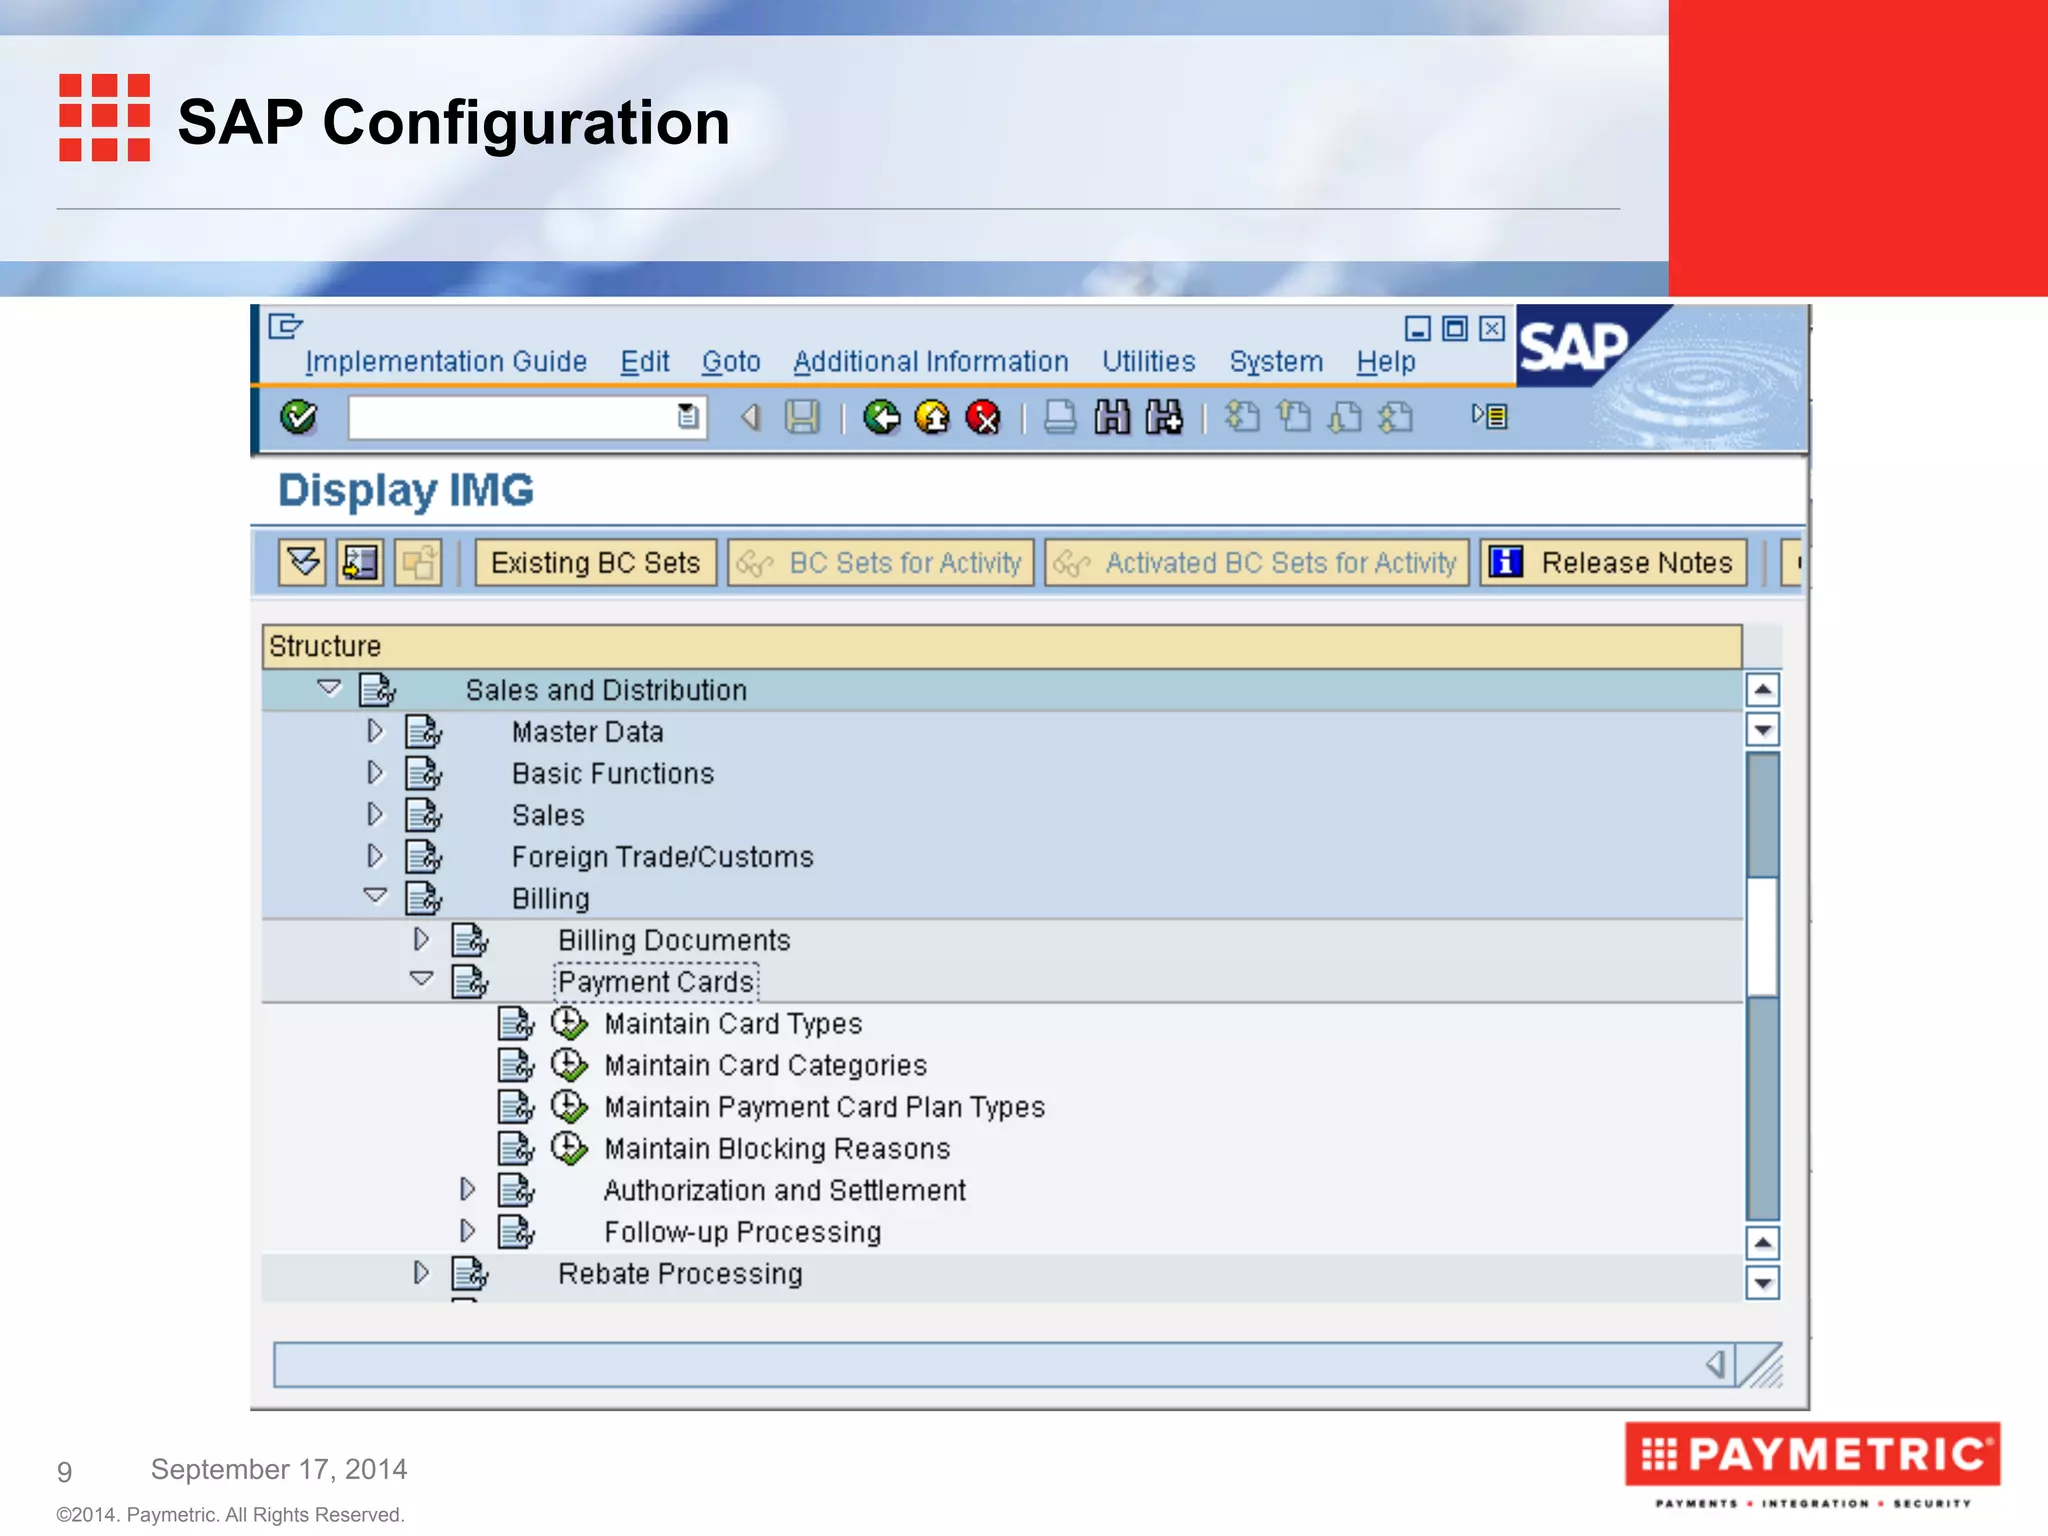This screenshot has height=1536, width=2048.
Task: Click the Existing BC Sets button
Action: coord(596,563)
